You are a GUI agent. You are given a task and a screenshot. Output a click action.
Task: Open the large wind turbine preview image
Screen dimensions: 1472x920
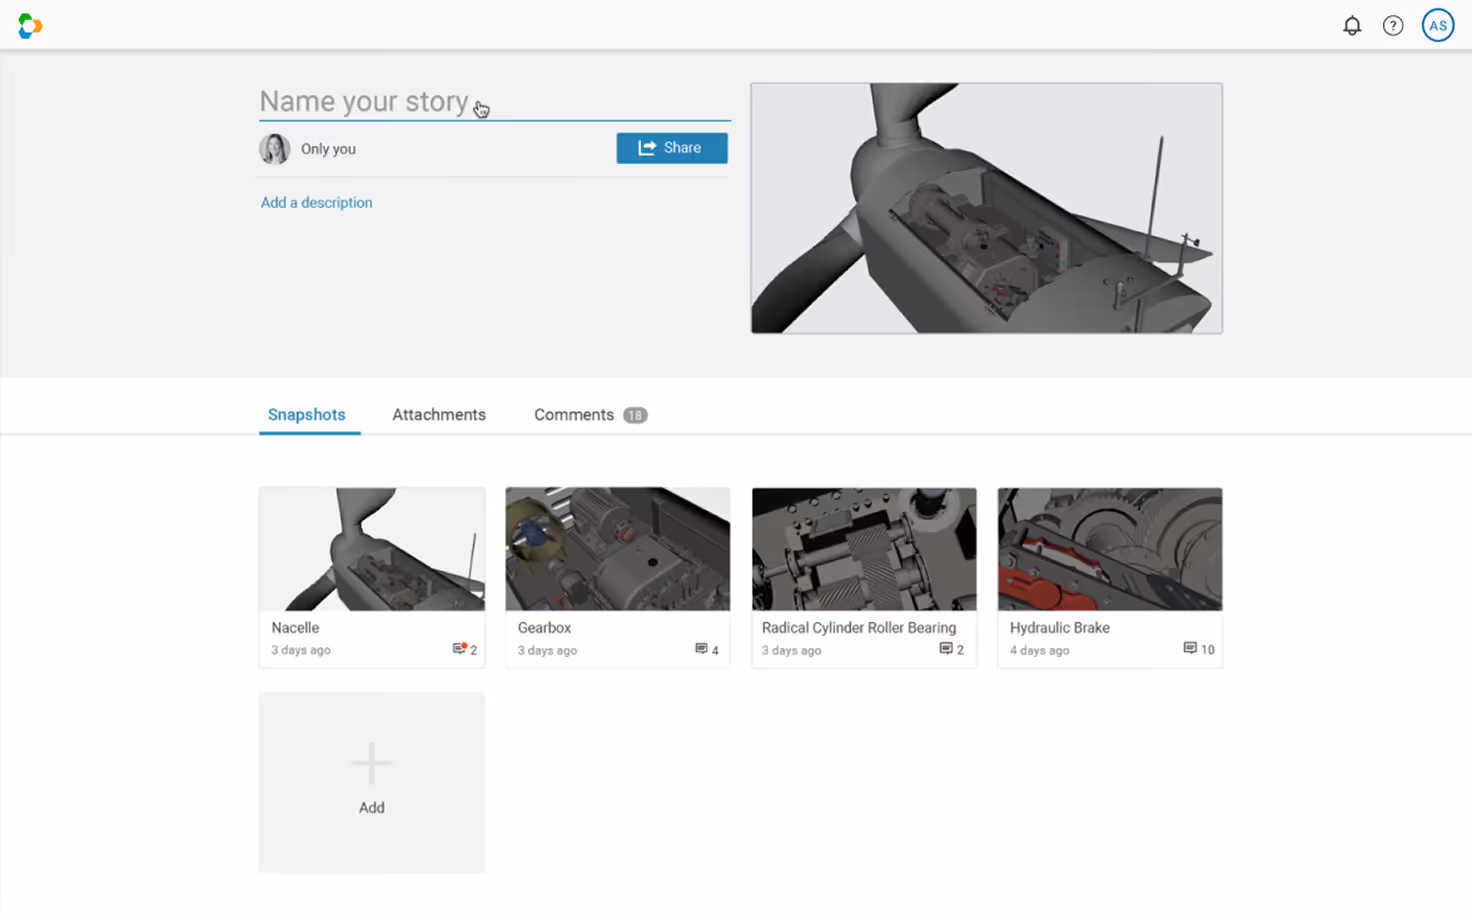click(987, 208)
